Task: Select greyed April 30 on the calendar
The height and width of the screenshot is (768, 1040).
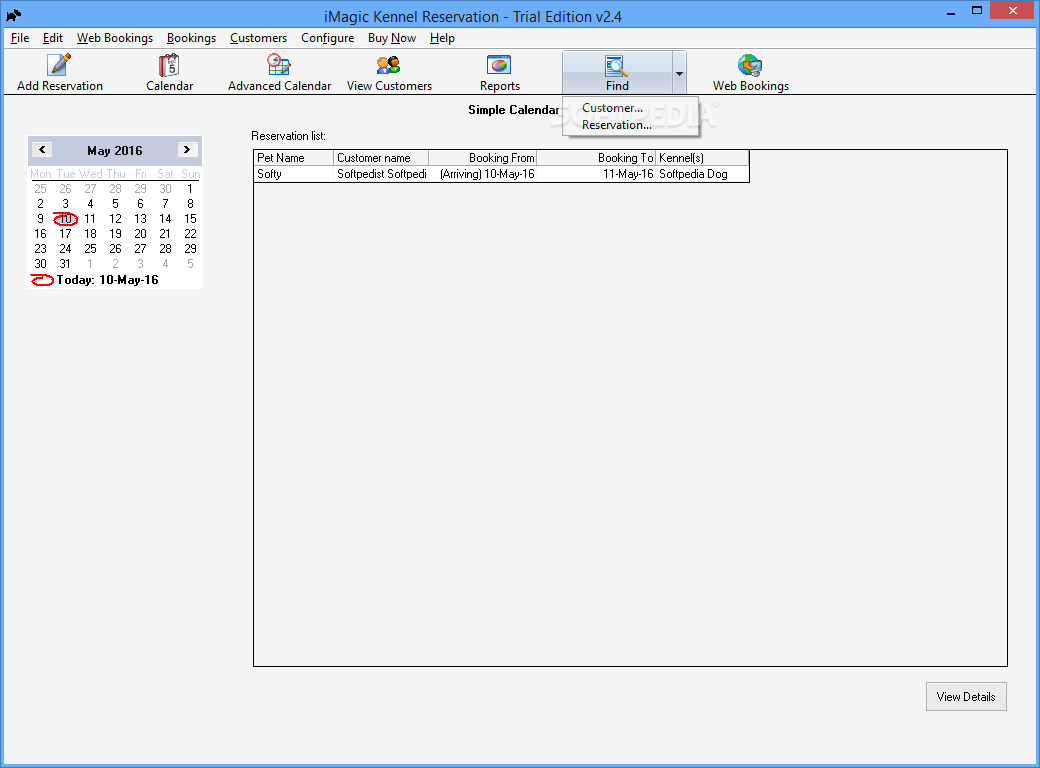Action: pos(165,189)
